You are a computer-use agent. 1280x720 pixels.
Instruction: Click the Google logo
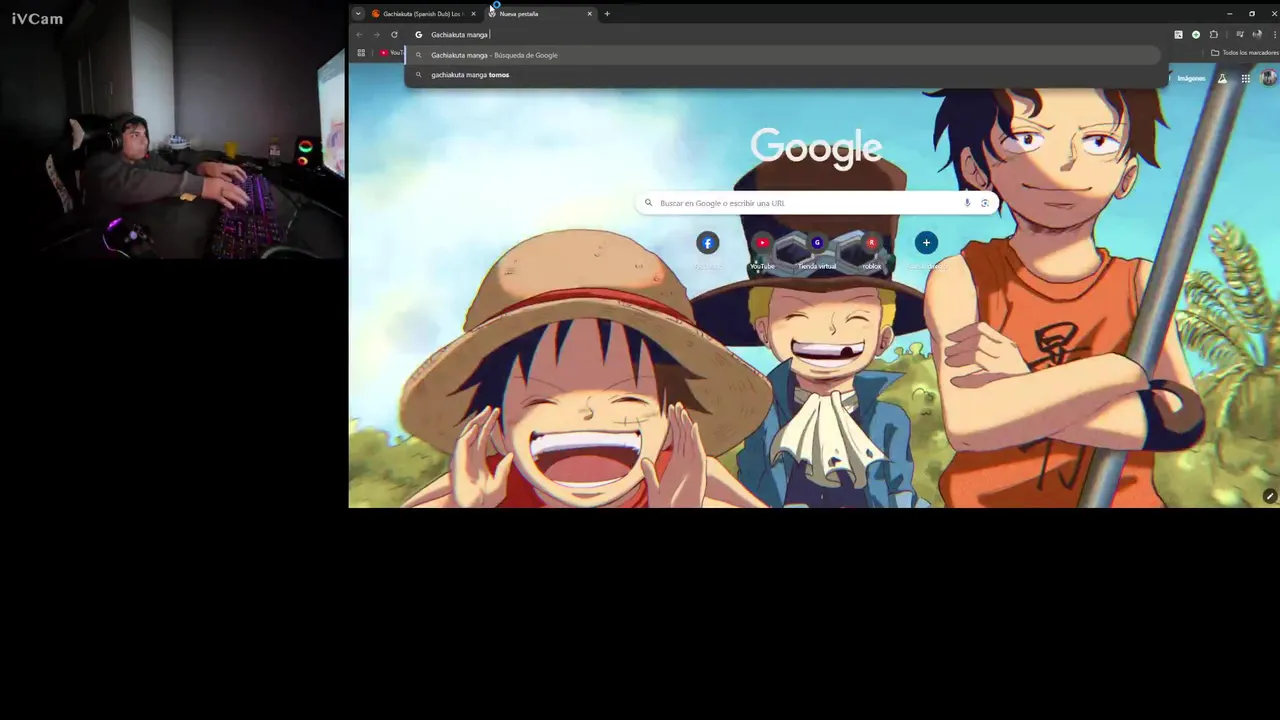point(816,147)
